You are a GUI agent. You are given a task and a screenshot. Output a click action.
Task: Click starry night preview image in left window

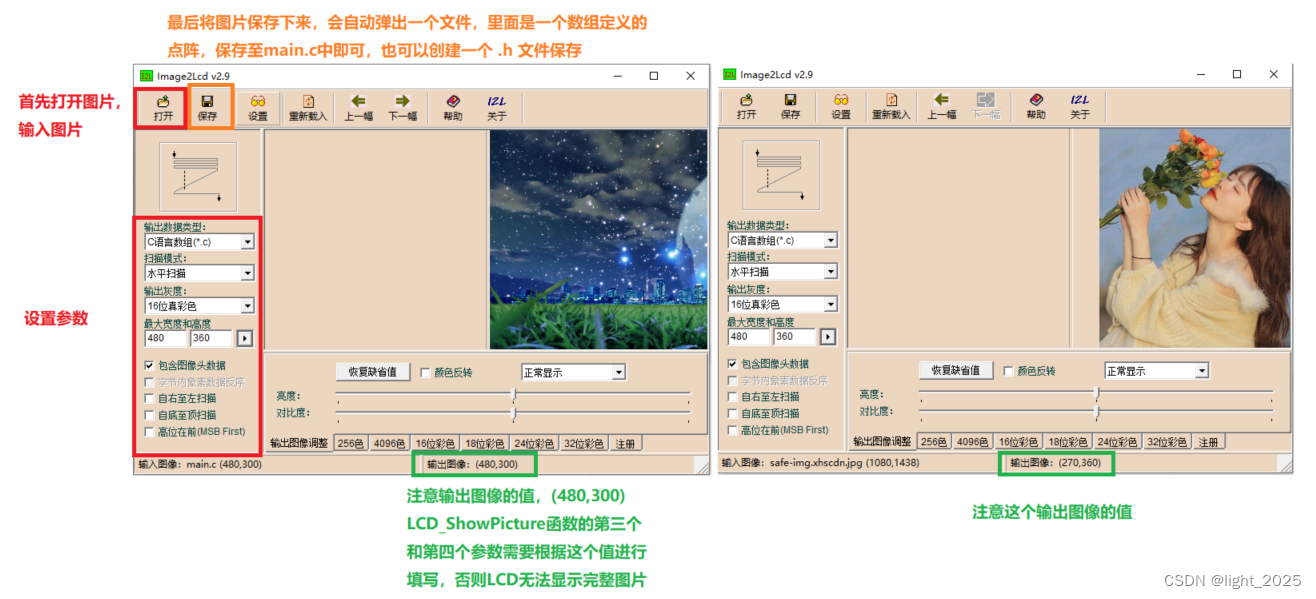click(x=598, y=239)
